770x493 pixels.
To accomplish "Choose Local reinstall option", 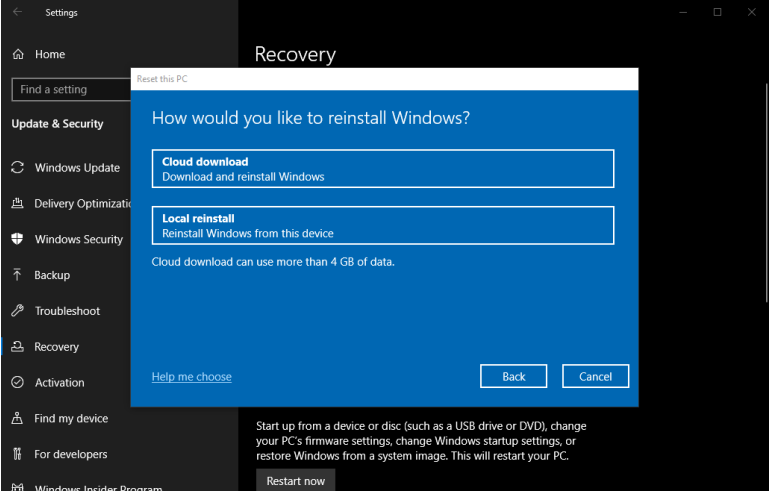I will point(383,225).
